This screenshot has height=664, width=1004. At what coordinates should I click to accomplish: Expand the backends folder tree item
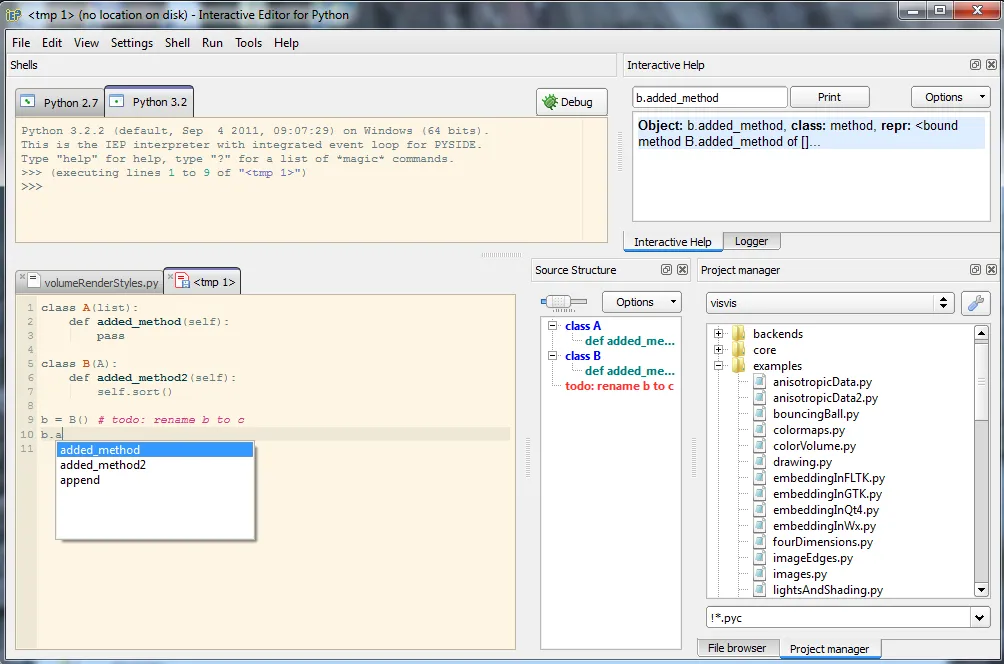[719, 333]
